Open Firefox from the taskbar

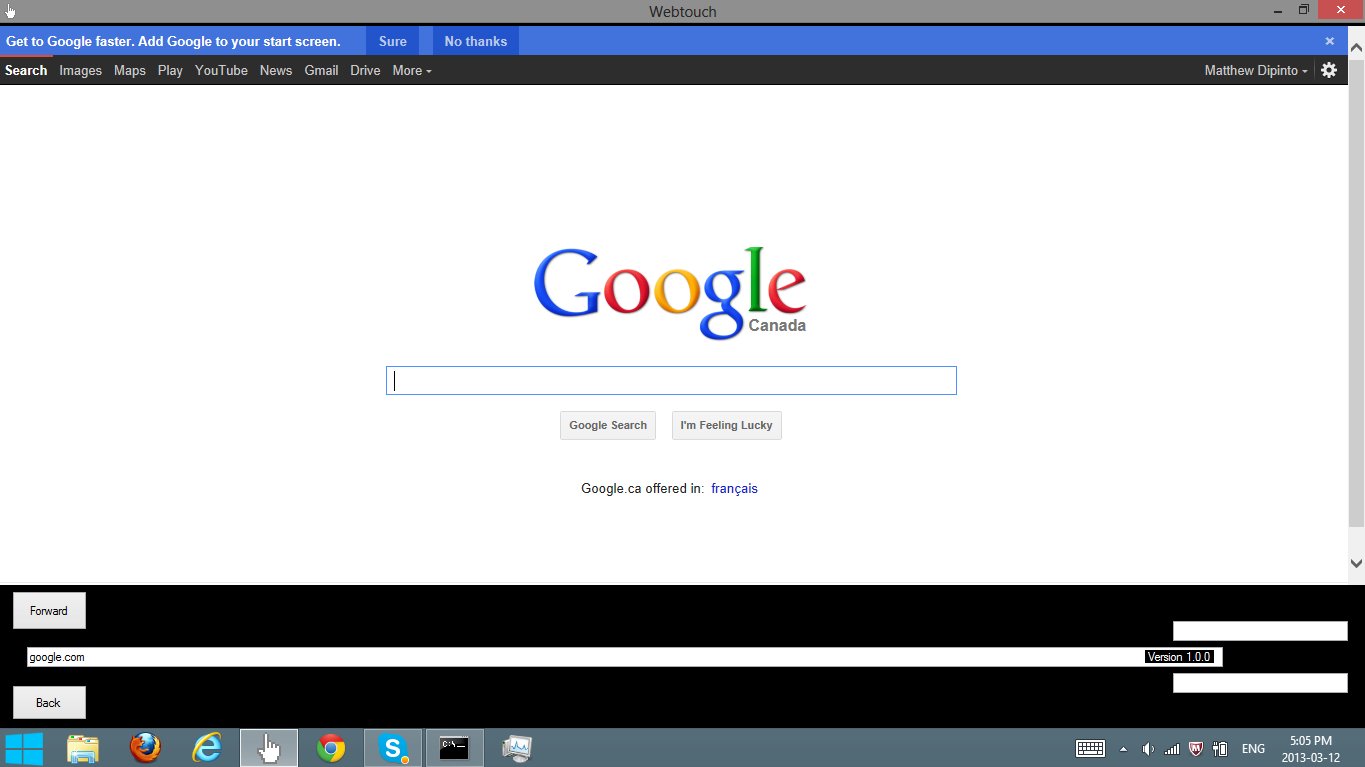145,748
